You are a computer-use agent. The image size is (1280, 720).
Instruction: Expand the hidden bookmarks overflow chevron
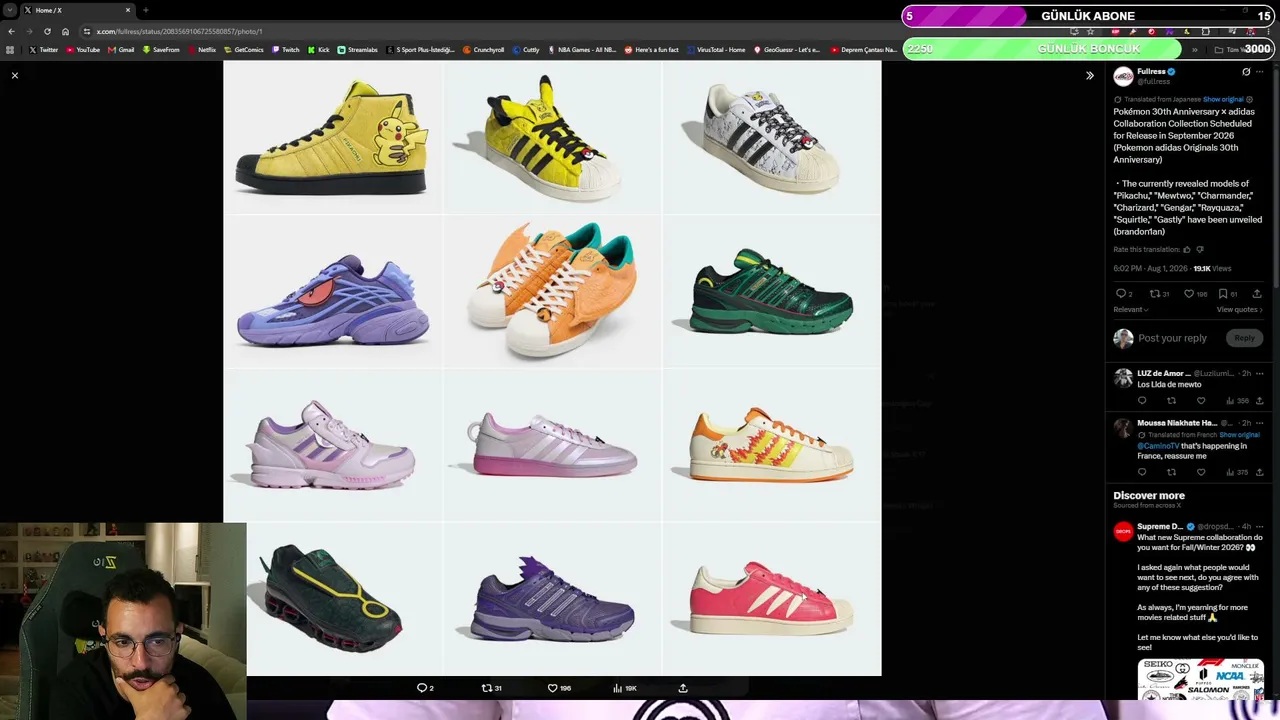click(1194, 50)
